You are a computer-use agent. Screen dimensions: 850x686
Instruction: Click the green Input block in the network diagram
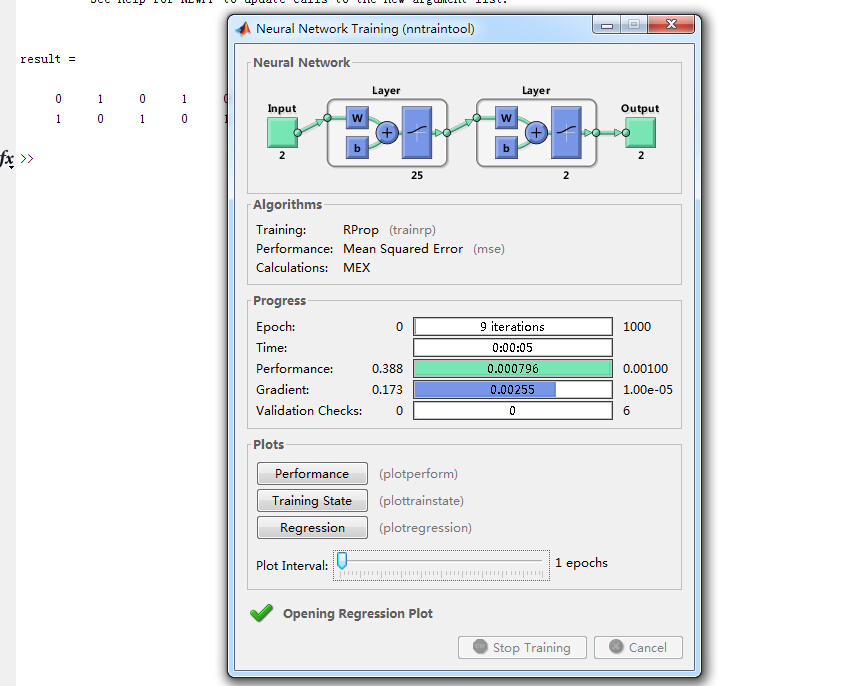coord(282,133)
